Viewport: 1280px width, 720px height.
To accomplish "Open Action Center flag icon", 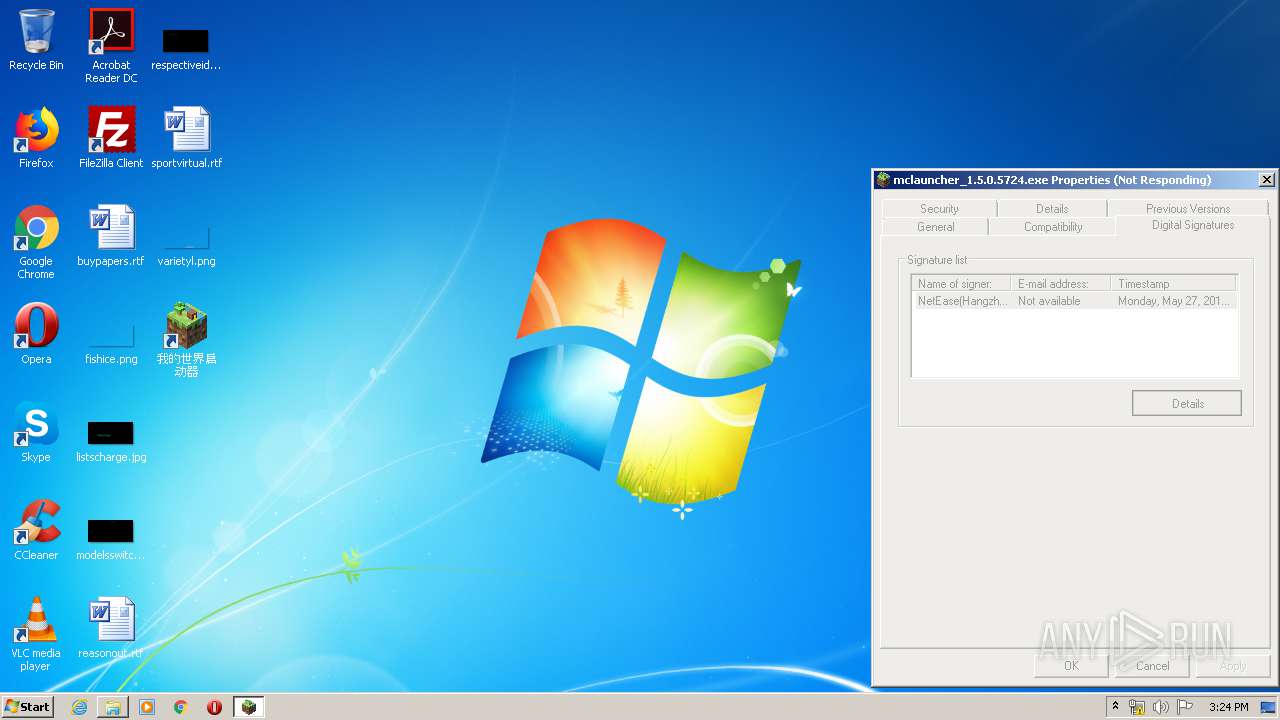I will 1184,707.
